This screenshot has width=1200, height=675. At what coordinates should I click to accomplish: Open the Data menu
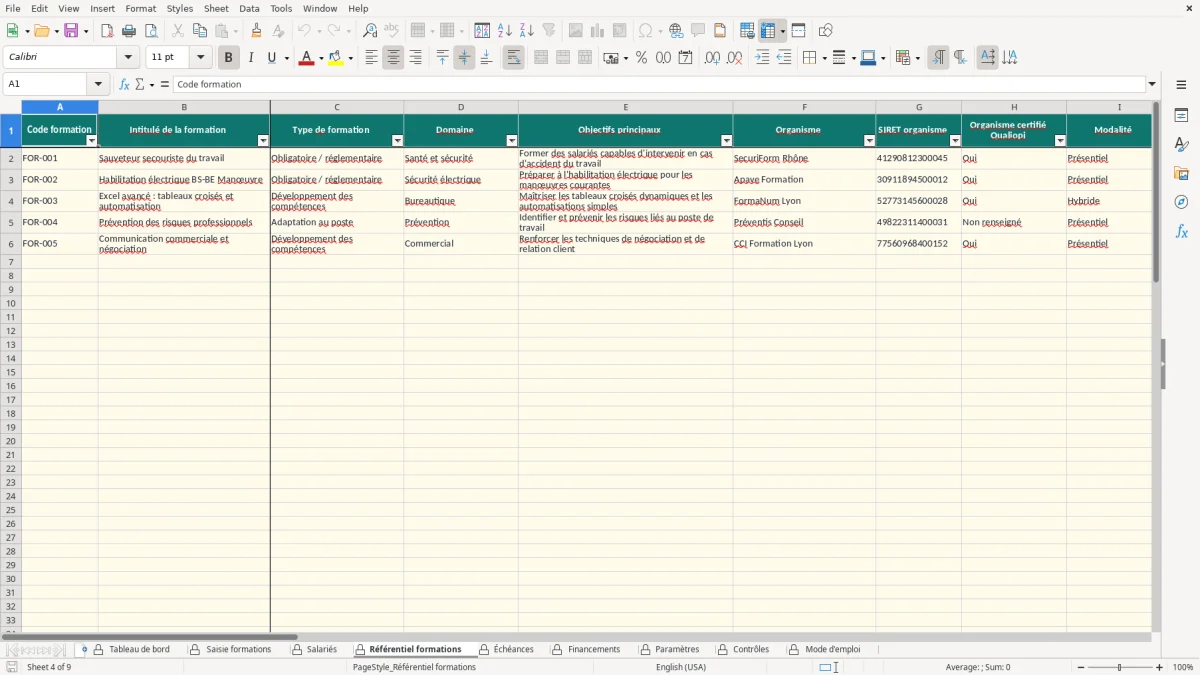249,8
